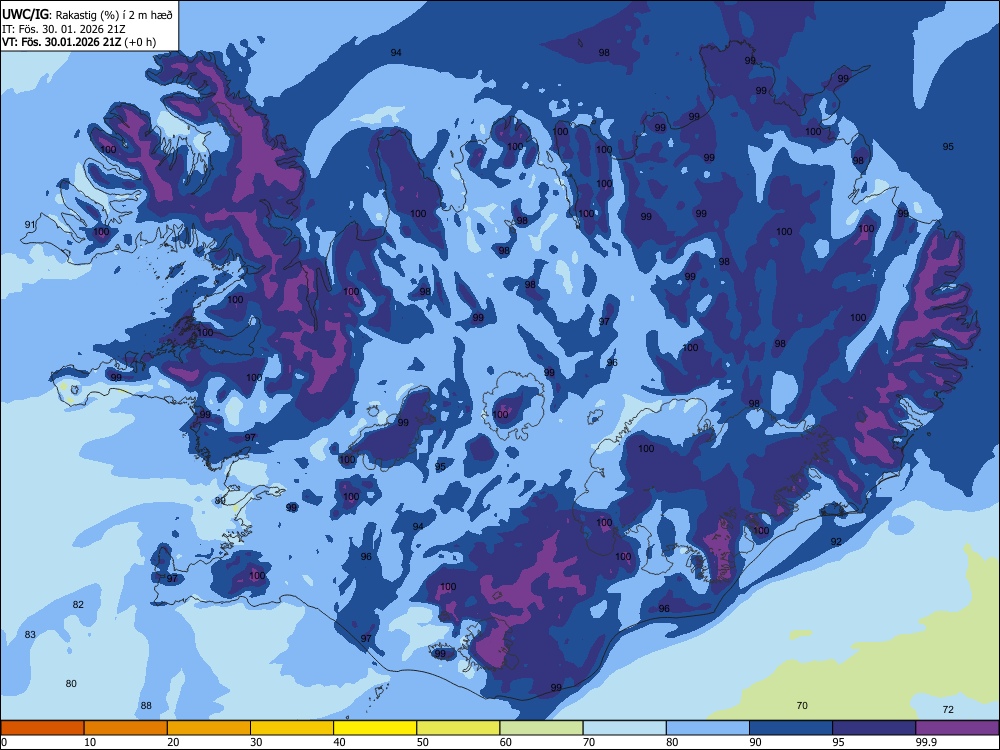Click the dark orange 0–10 legend swatch

click(x=42, y=728)
